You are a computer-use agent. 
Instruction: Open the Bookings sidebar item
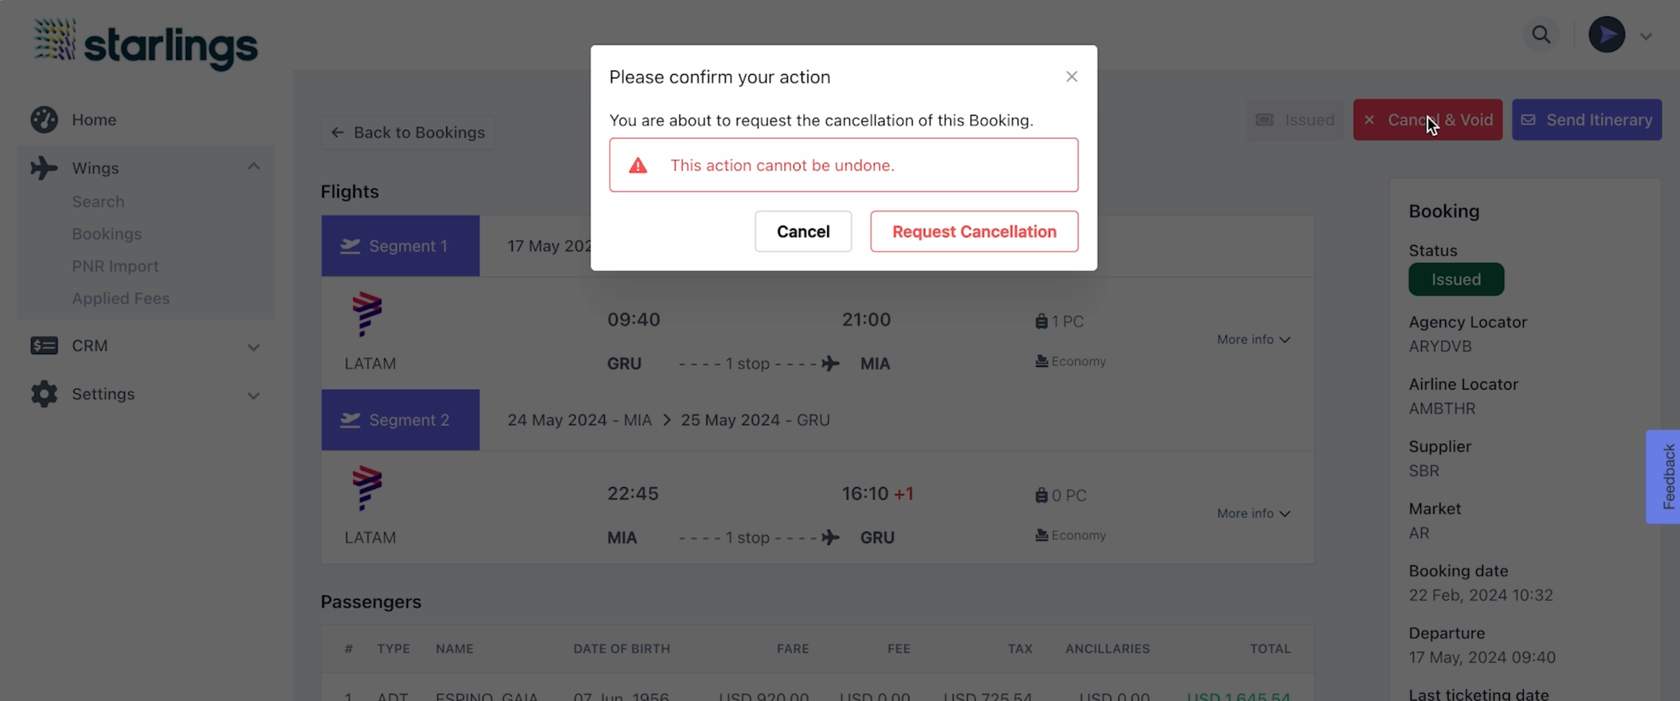(x=107, y=234)
